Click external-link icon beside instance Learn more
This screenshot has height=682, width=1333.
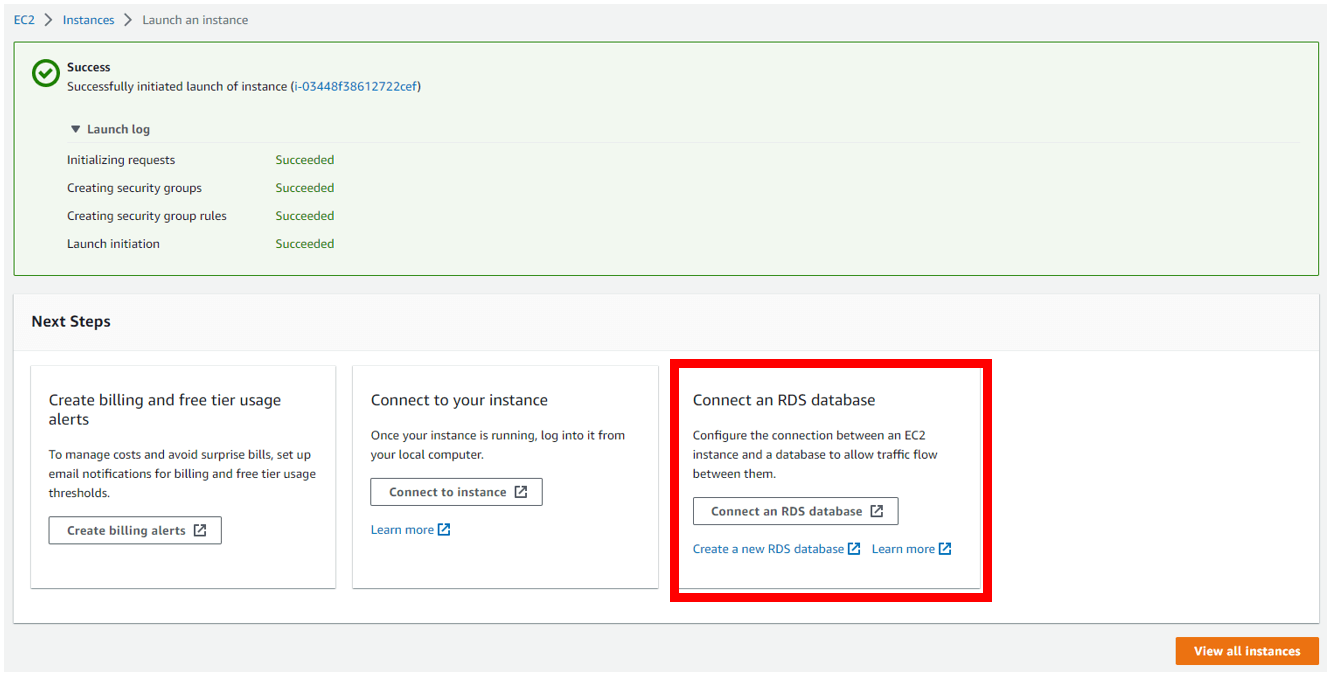[x=444, y=530]
